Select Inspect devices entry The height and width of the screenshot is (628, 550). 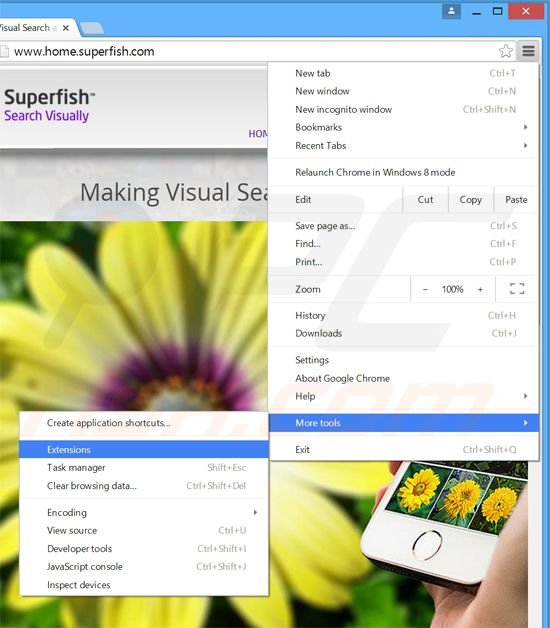click(144, 585)
